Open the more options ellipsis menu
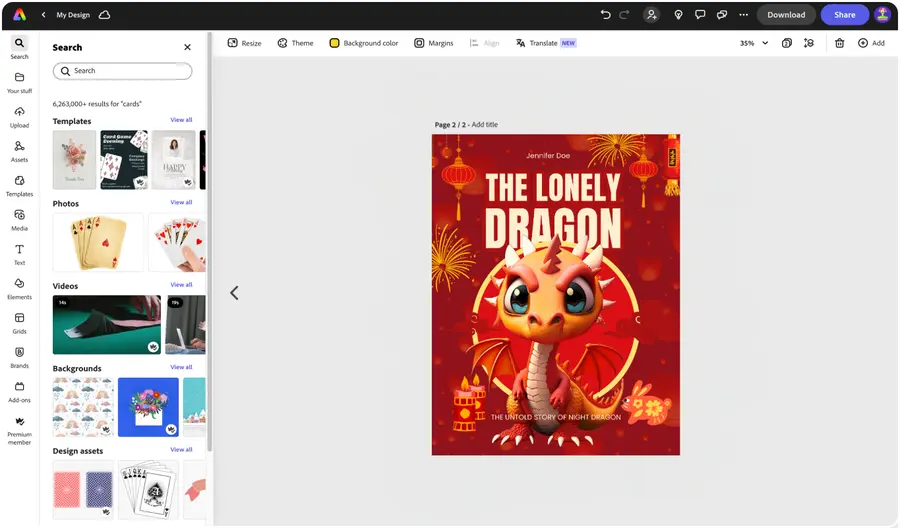This screenshot has height=528, width=900. pos(743,15)
